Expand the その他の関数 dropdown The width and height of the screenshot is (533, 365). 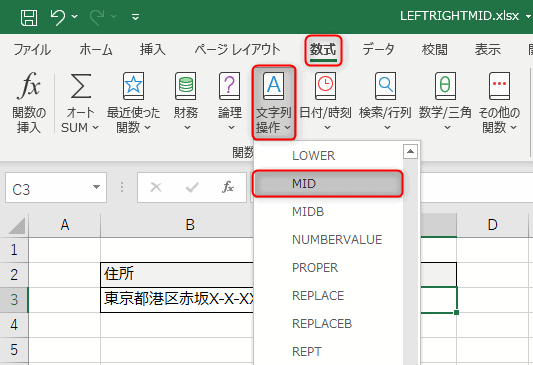pos(499,103)
